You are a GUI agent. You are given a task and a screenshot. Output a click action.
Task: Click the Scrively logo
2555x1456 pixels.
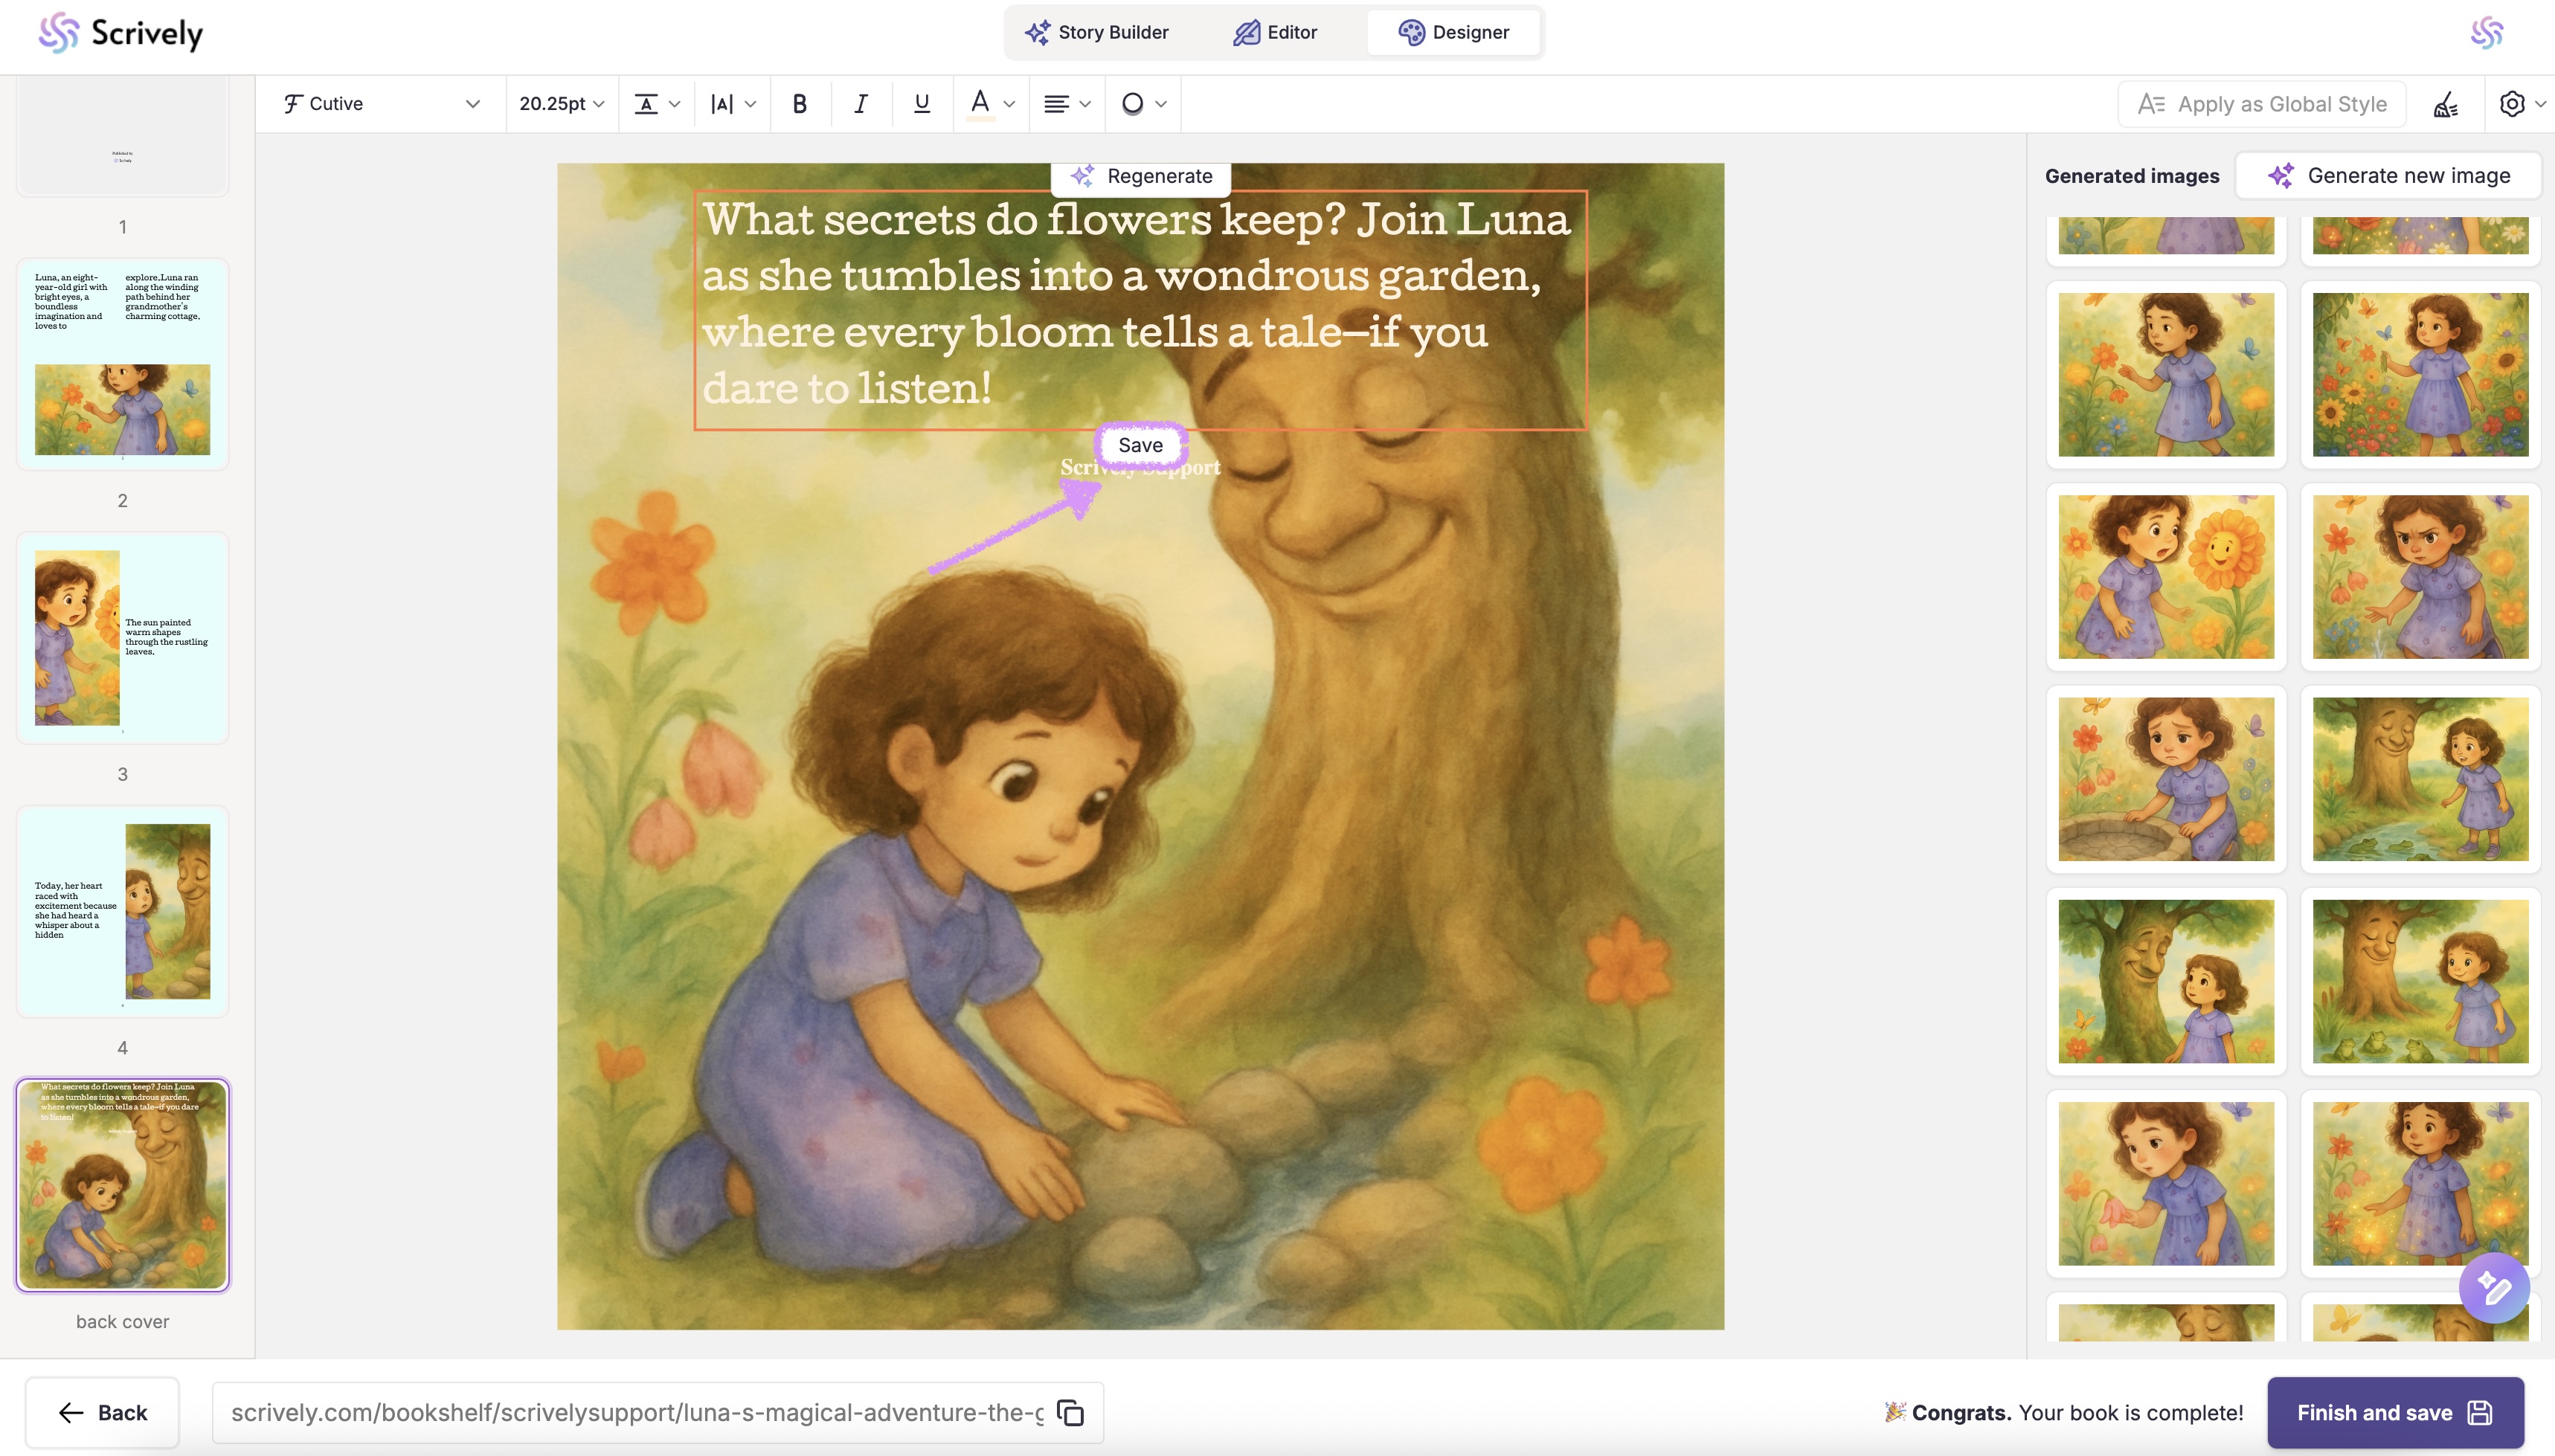point(120,33)
